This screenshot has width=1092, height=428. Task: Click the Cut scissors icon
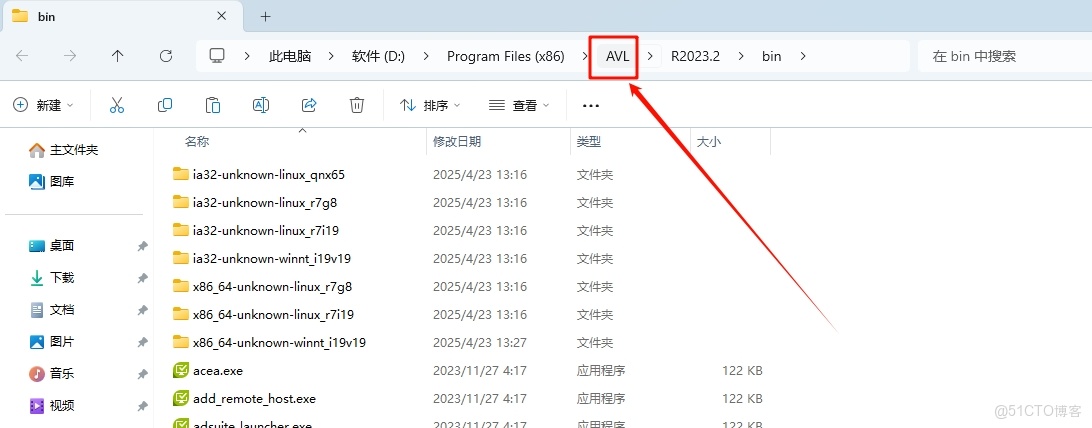117,105
